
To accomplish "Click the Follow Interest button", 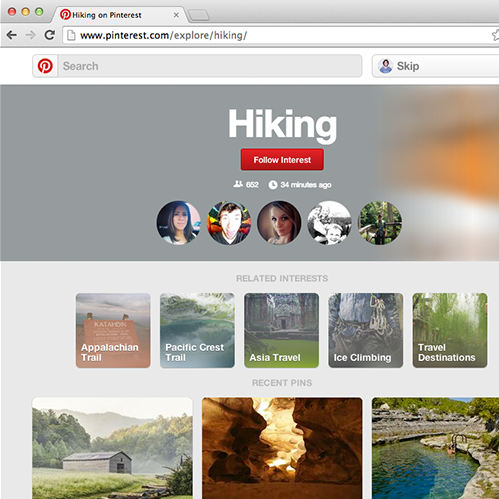I will pos(282,160).
